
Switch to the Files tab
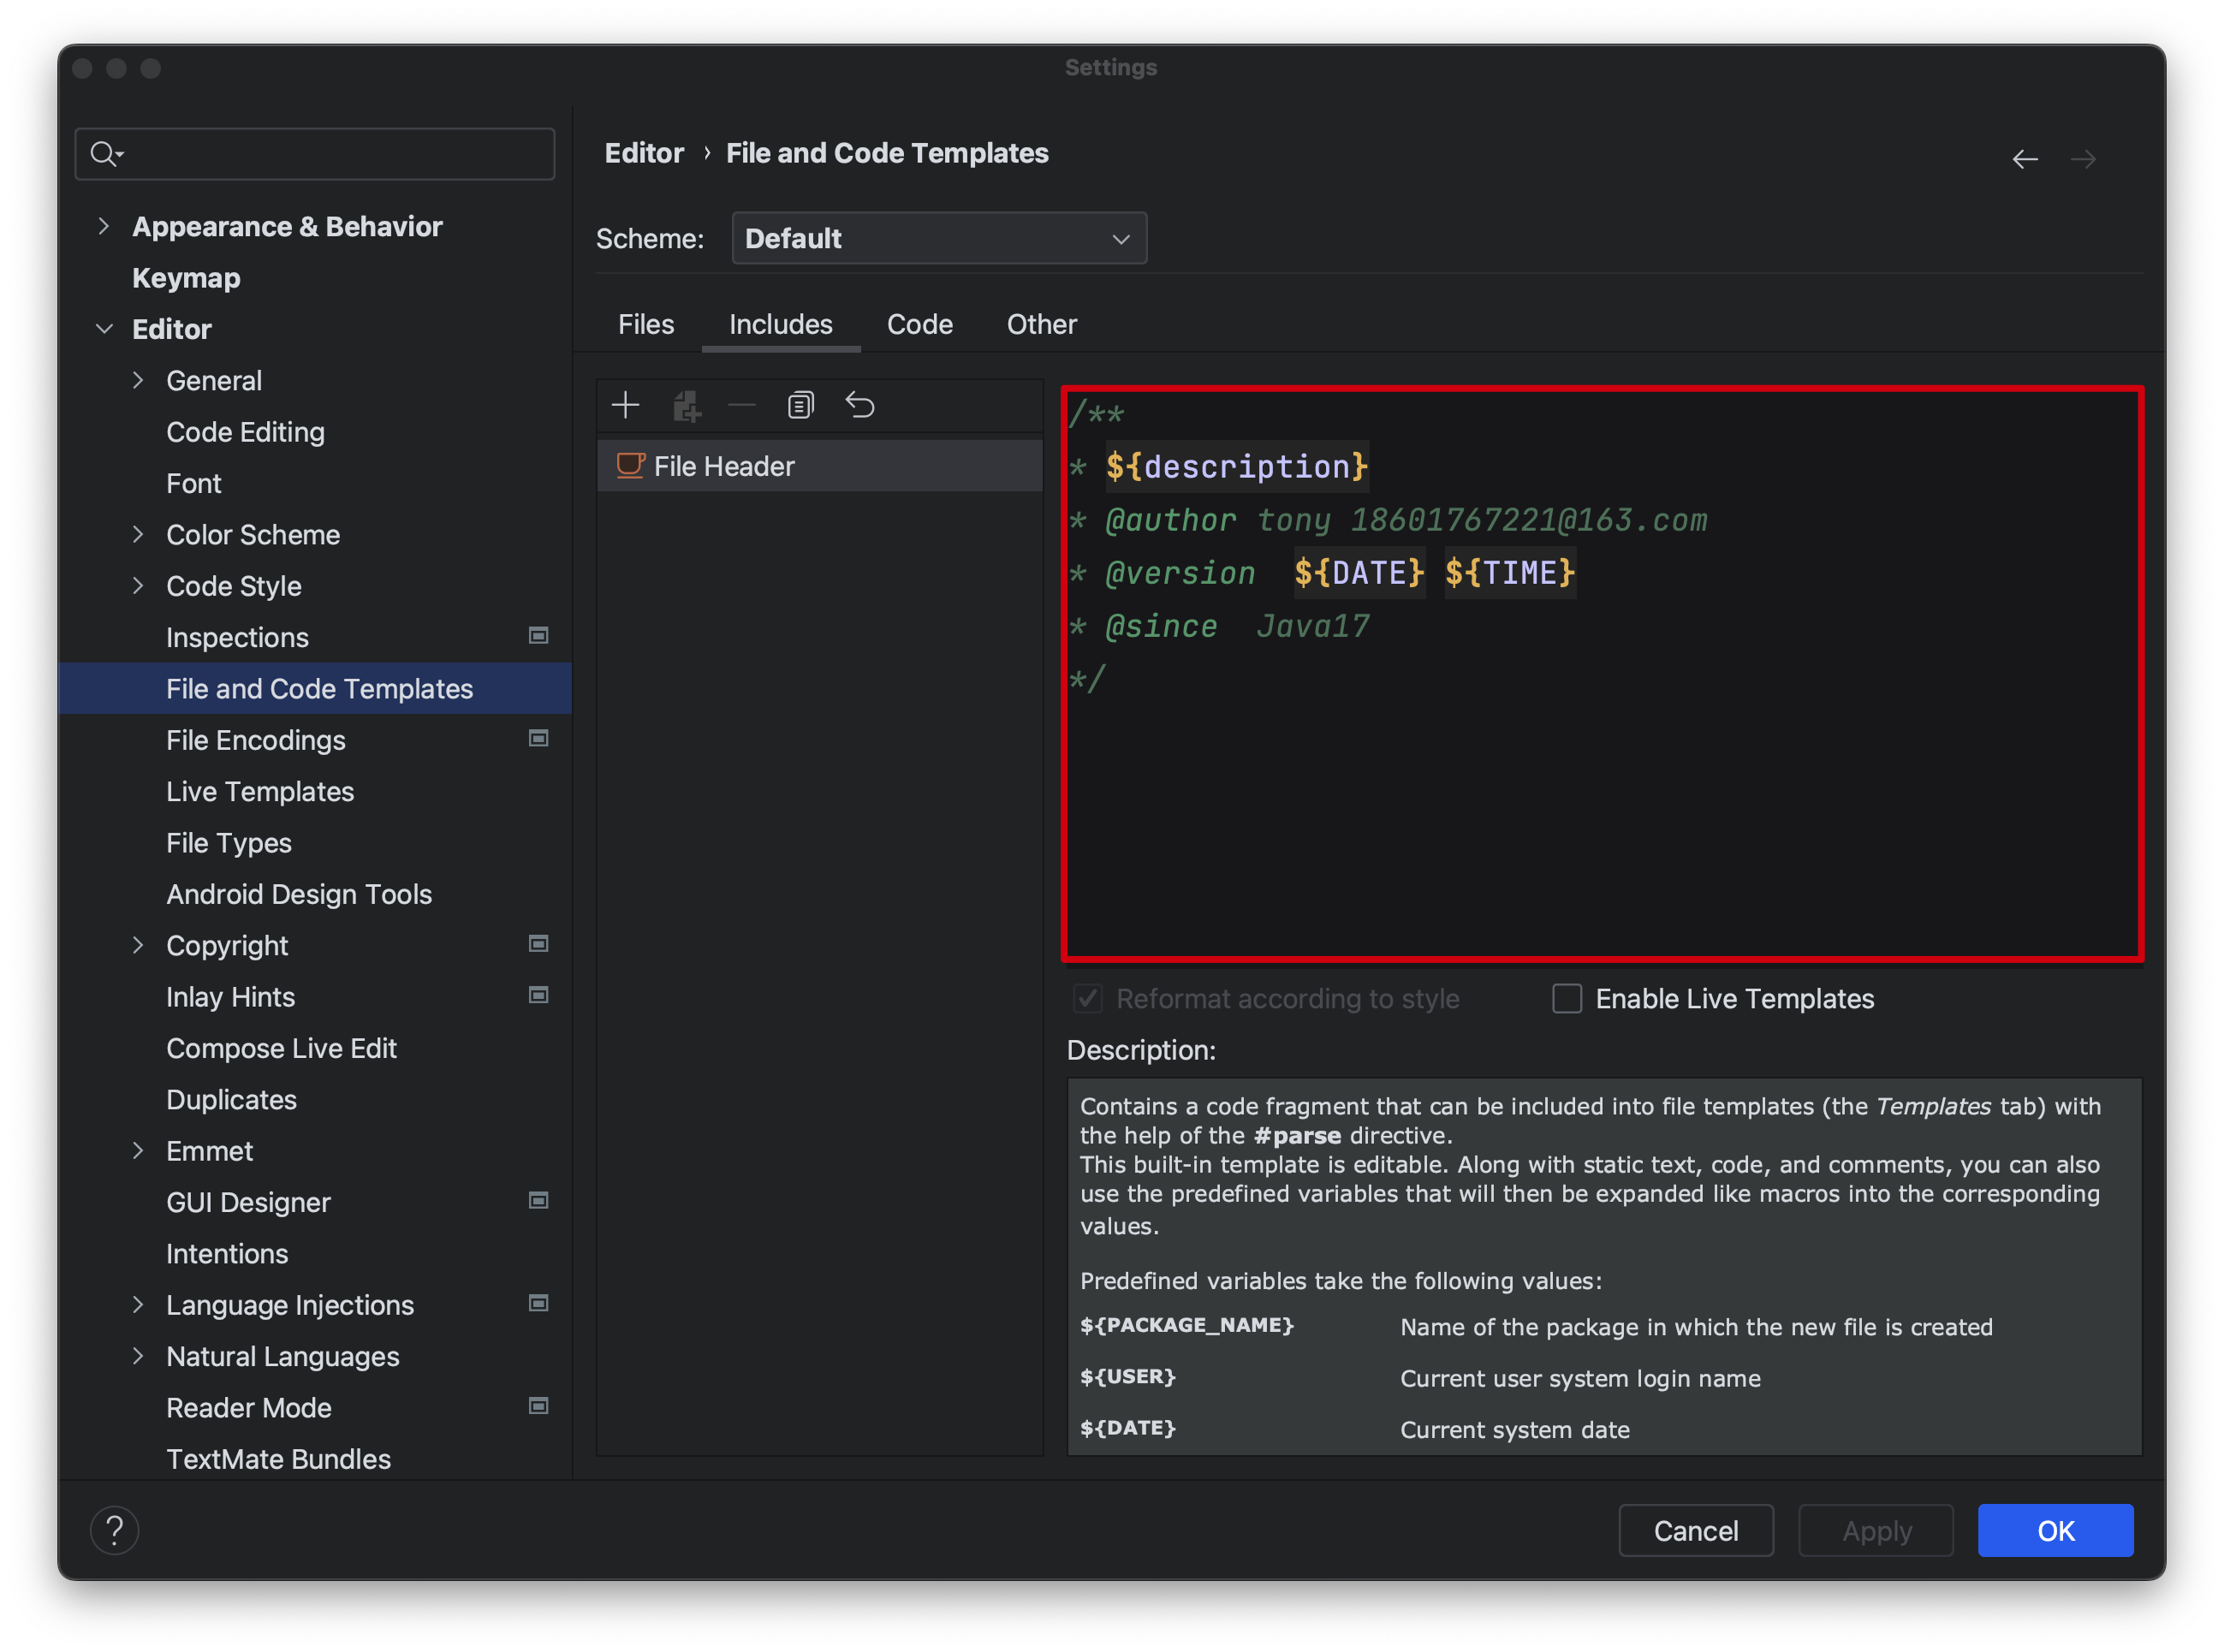pyautogui.click(x=646, y=324)
